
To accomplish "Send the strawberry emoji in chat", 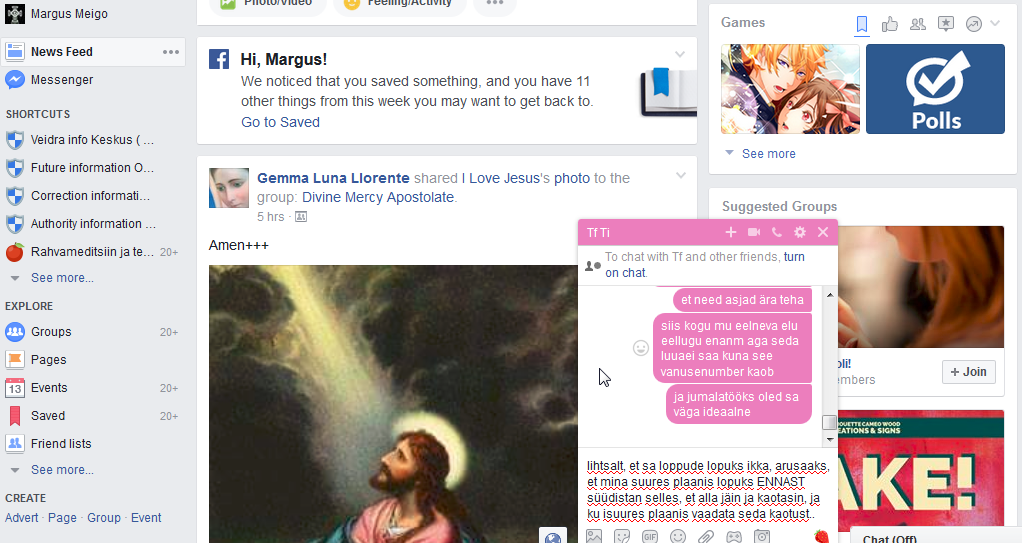I will [x=822, y=536].
